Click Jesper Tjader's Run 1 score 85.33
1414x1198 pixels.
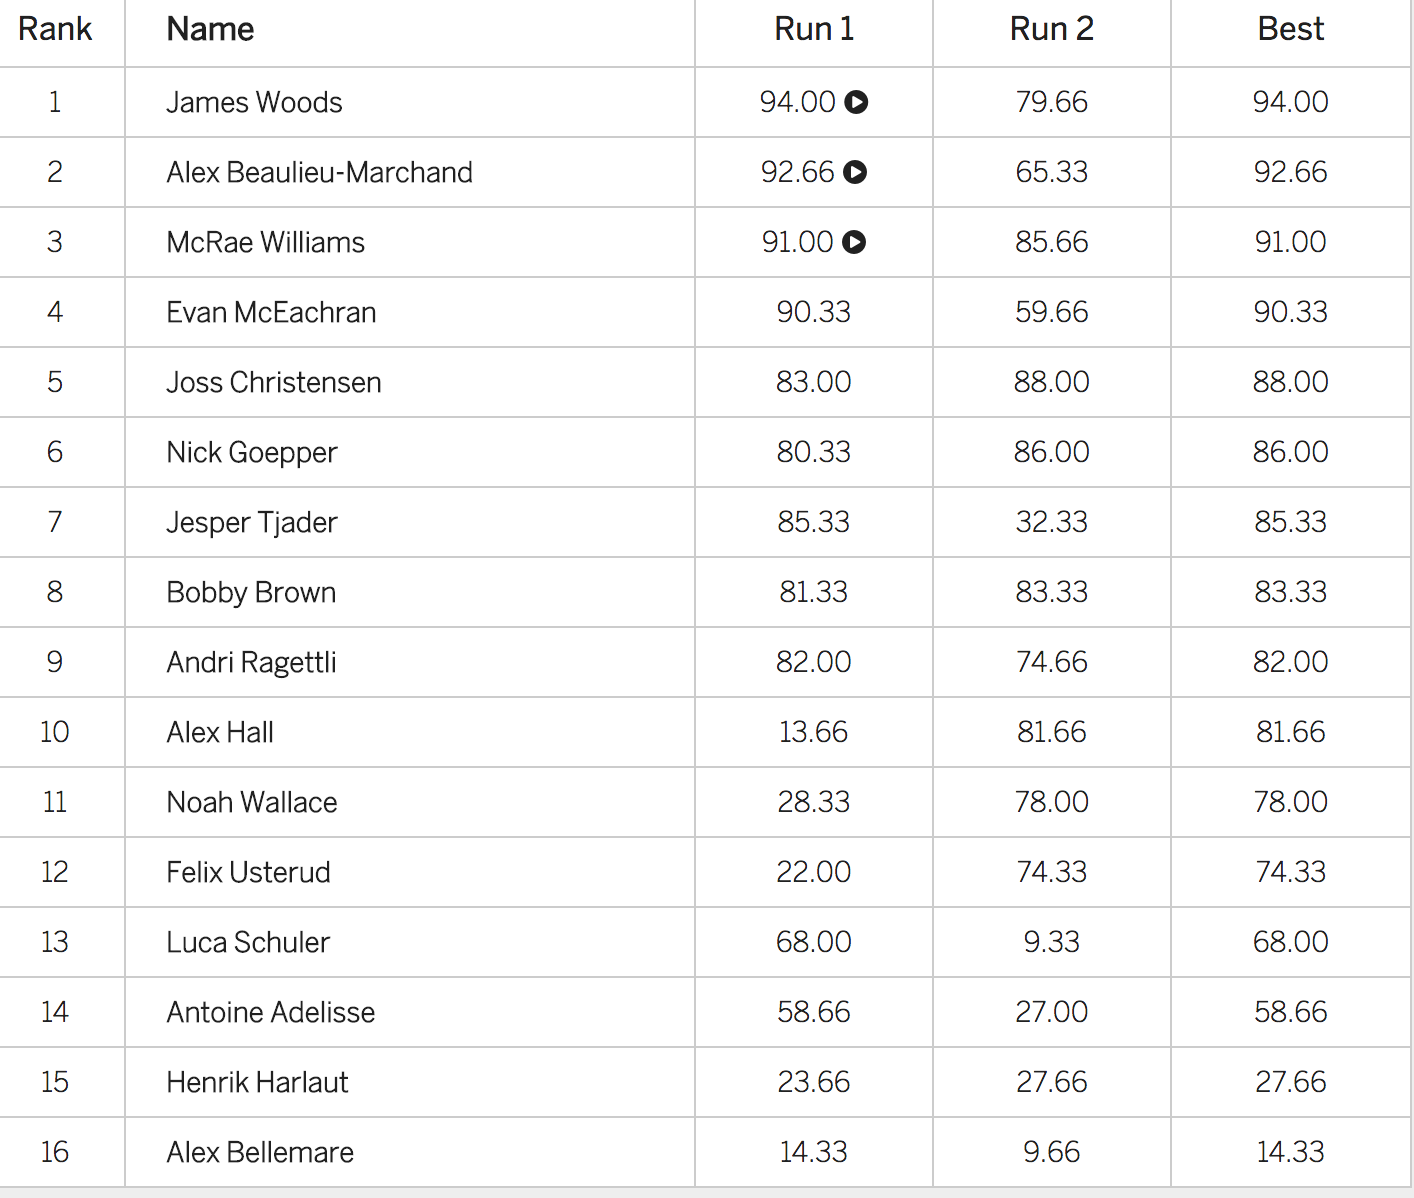pos(814,522)
